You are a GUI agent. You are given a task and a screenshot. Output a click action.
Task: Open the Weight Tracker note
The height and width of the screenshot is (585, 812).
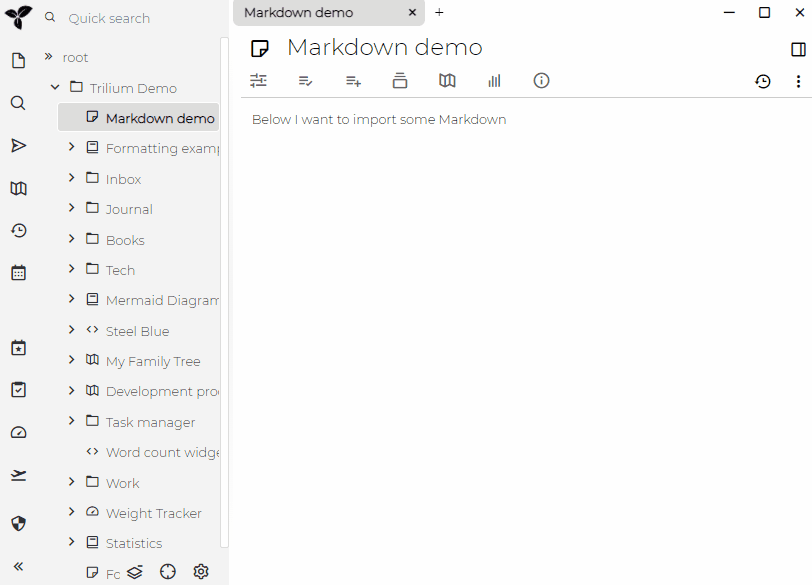click(153, 513)
